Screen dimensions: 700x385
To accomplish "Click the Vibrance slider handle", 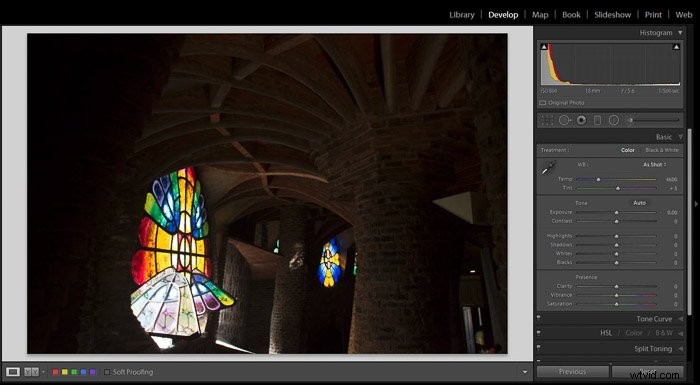I will 617,296.
